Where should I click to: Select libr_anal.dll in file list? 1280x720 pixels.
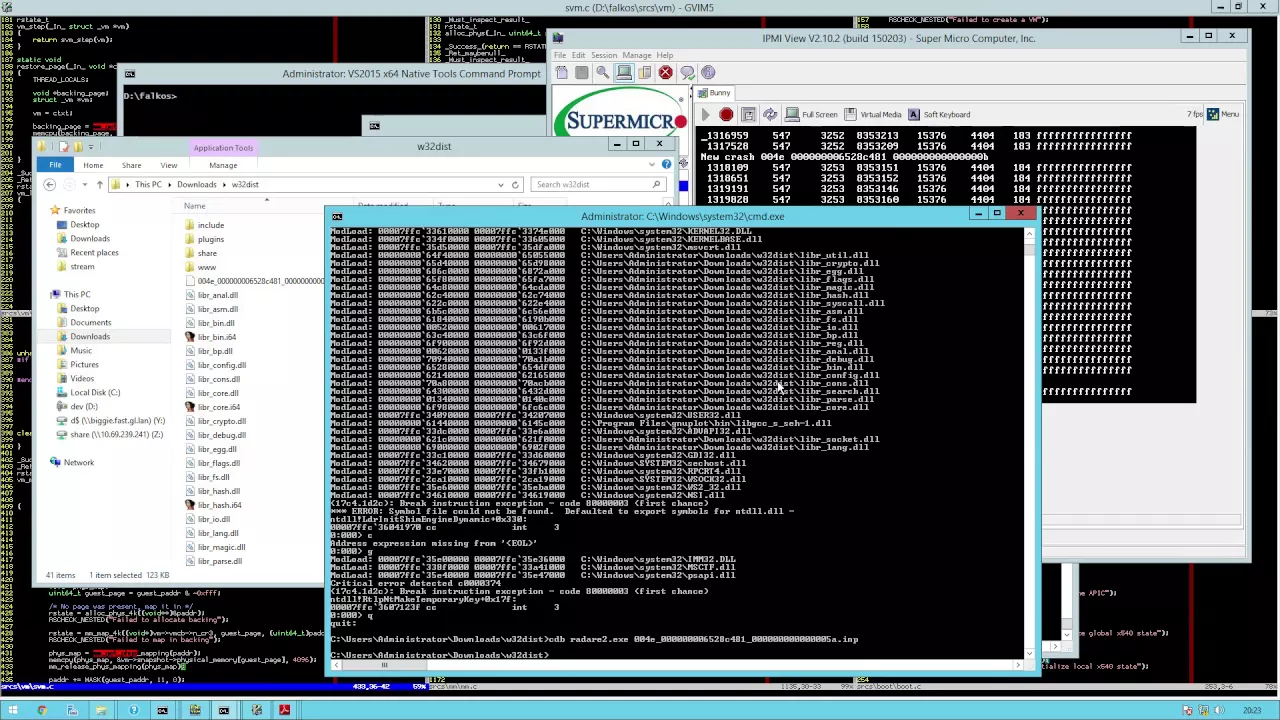pyautogui.click(x=217, y=295)
